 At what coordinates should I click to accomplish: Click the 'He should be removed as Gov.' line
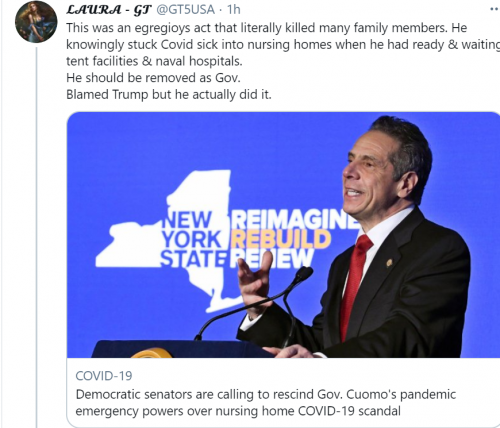point(153,78)
